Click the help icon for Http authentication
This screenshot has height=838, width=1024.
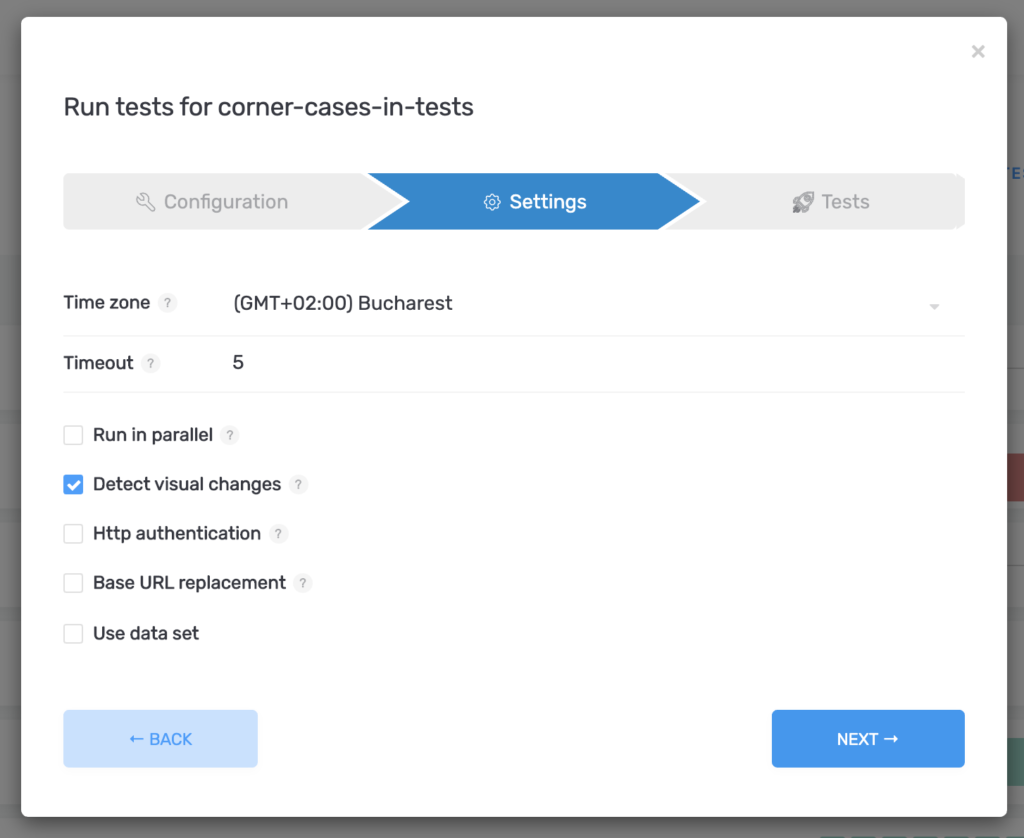(279, 533)
